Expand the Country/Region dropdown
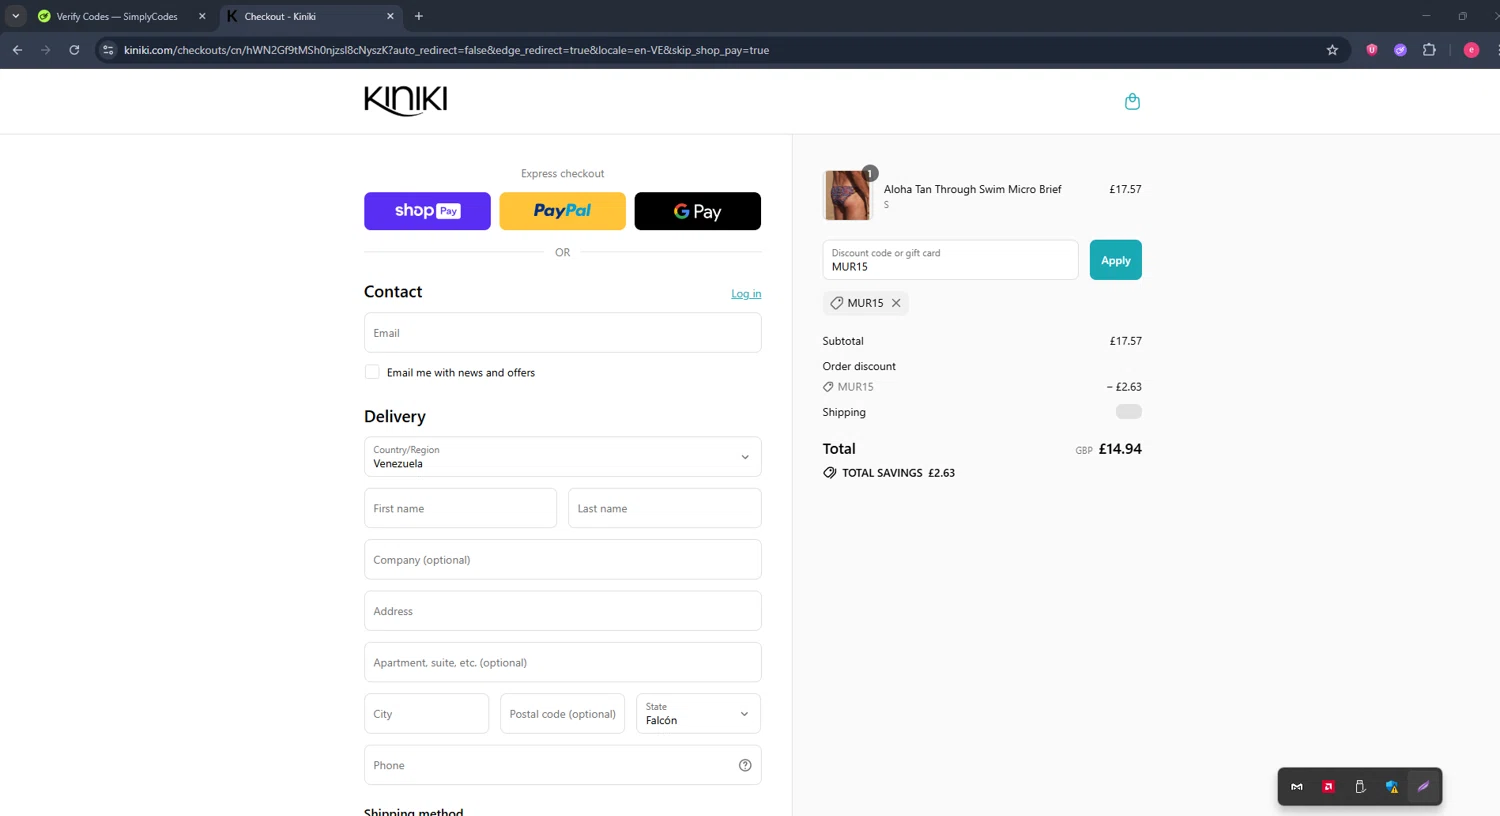The image size is (1500, 816). [x=562, y=457]
